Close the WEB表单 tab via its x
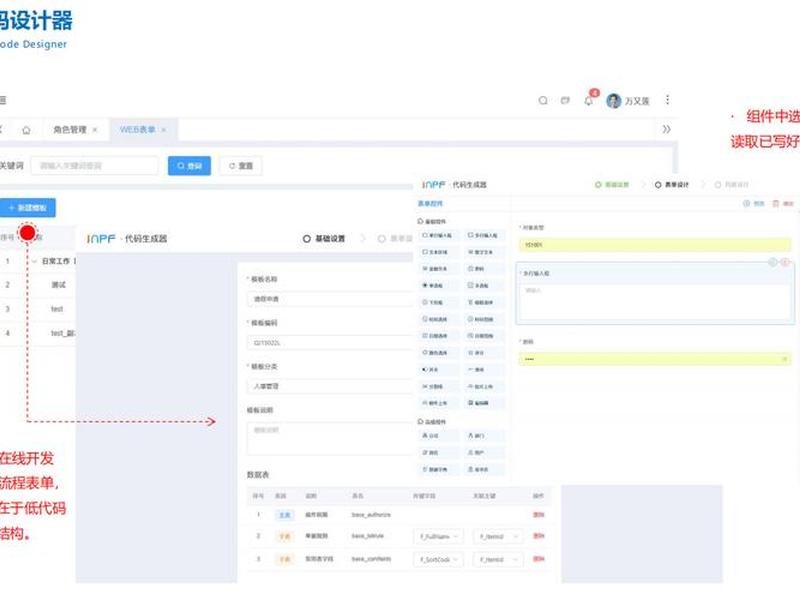The height and width of the screenshot is (600, 800). click(164, 130)
